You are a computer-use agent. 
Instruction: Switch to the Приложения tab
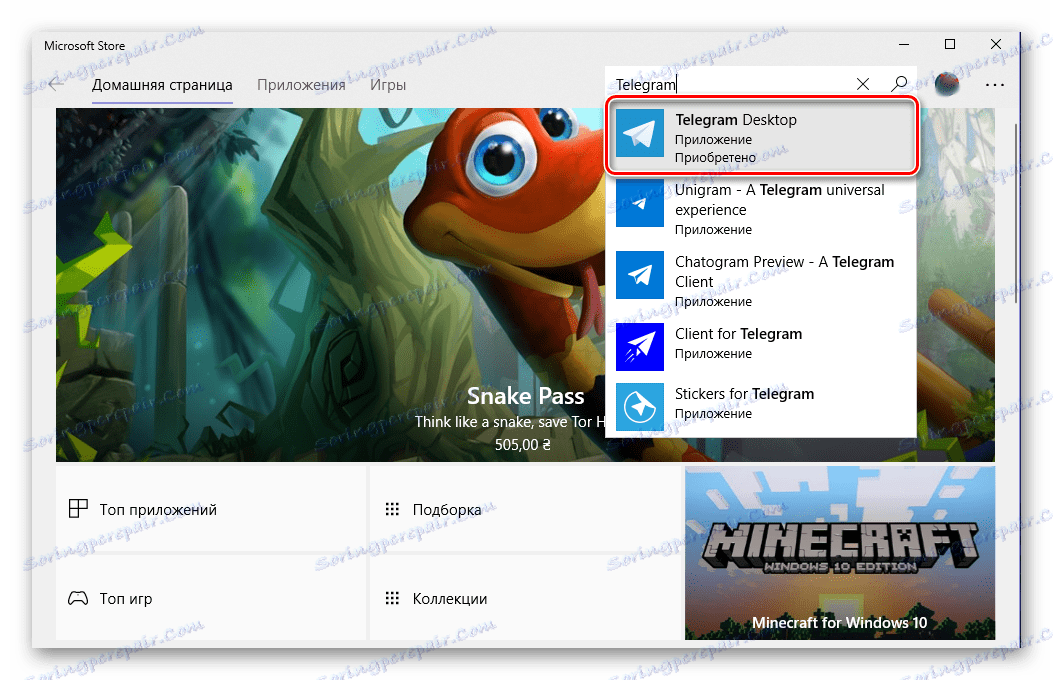coord(301,84)
